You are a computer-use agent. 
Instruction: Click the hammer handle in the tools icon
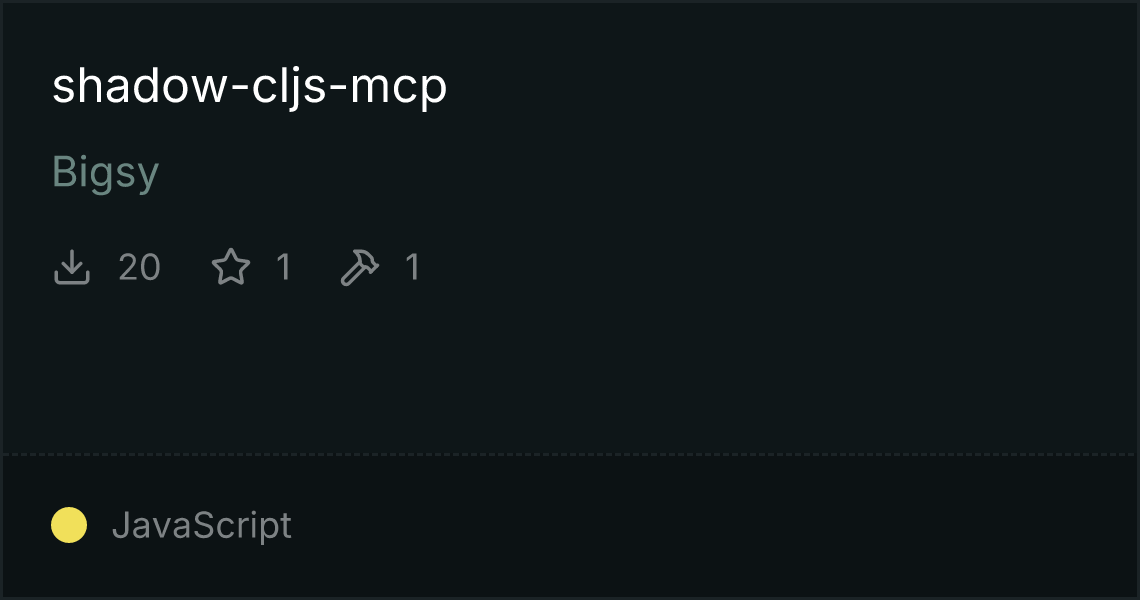pyautogui.click(x=352, y=275)
